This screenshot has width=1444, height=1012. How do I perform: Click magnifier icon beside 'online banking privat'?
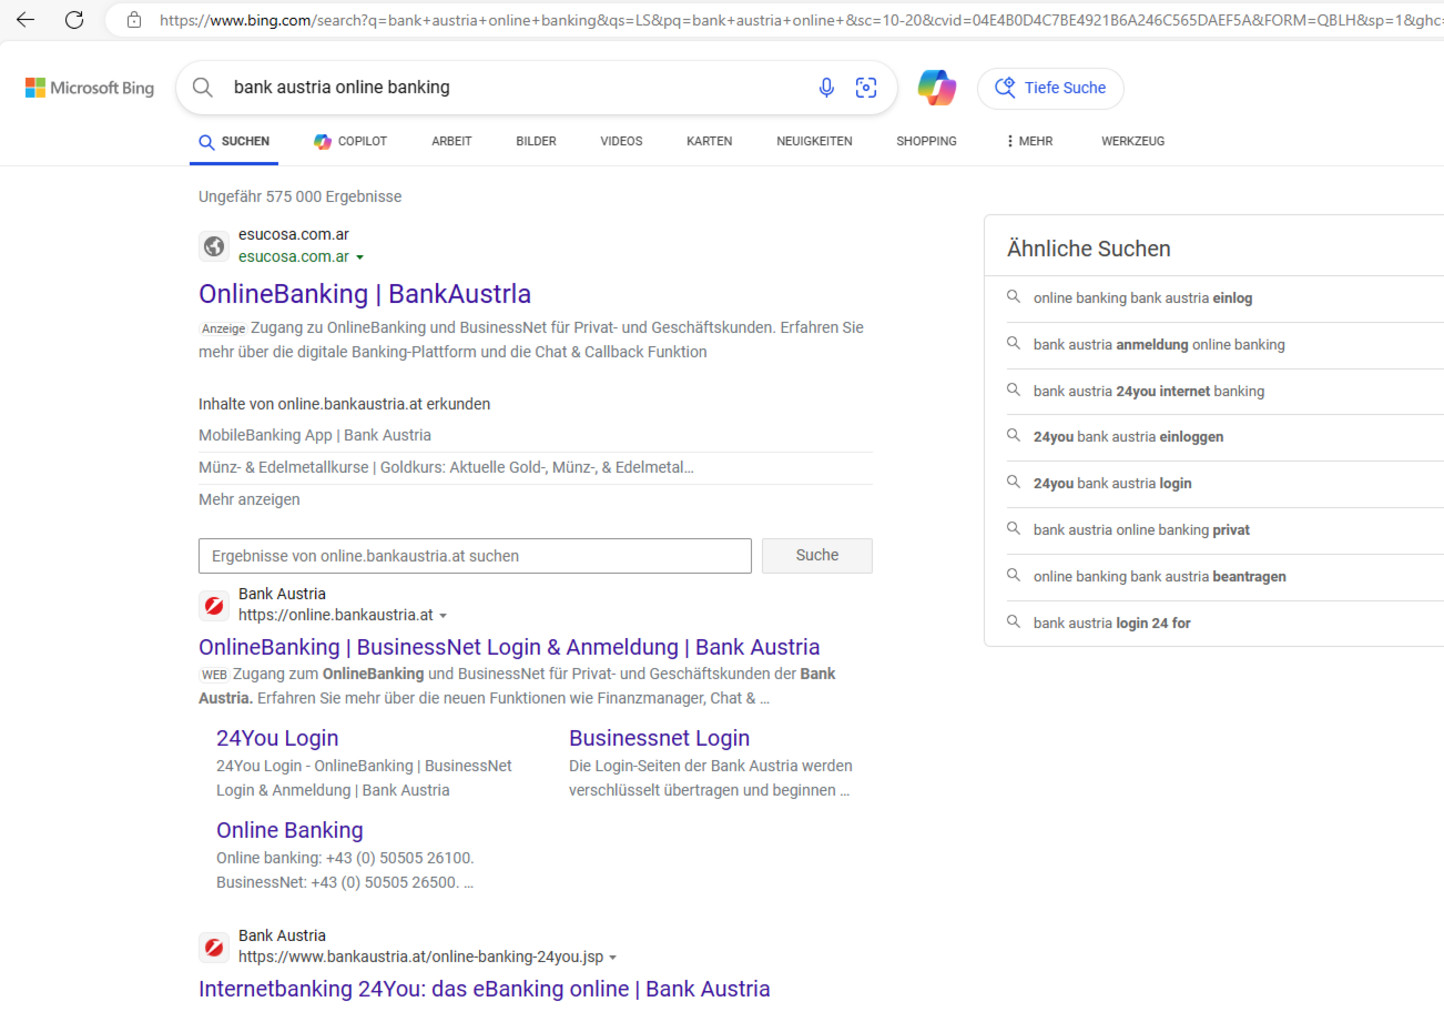pos(1013,529)
